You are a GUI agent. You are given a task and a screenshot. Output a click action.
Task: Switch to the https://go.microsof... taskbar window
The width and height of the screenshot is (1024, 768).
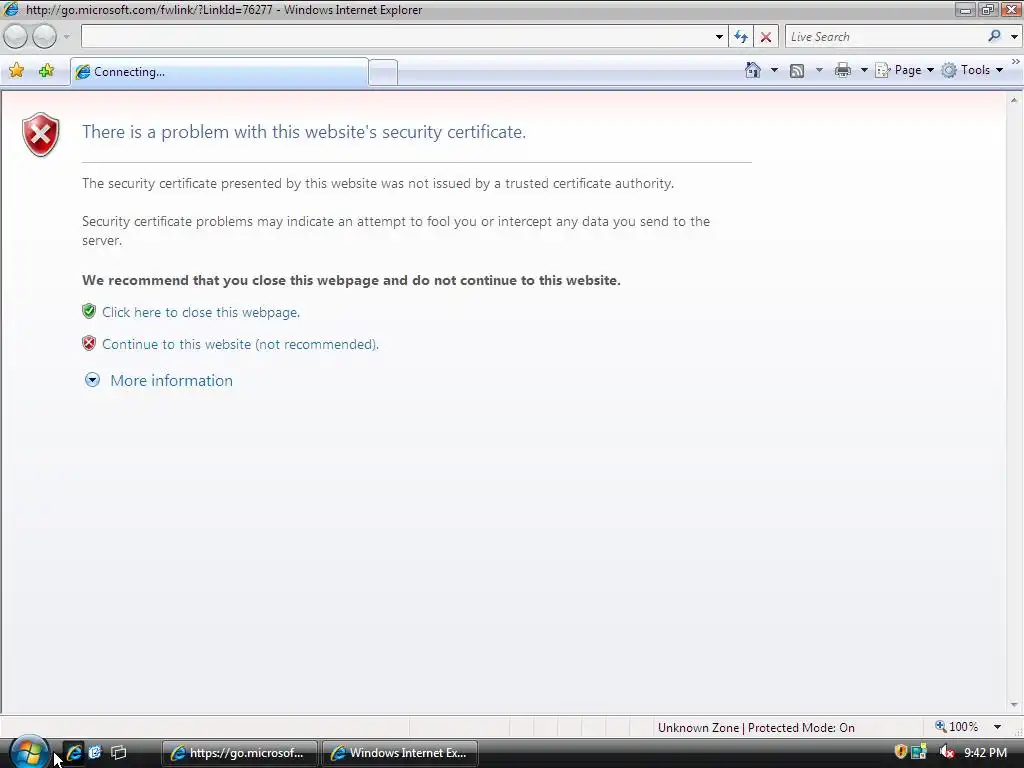[239, 753]
